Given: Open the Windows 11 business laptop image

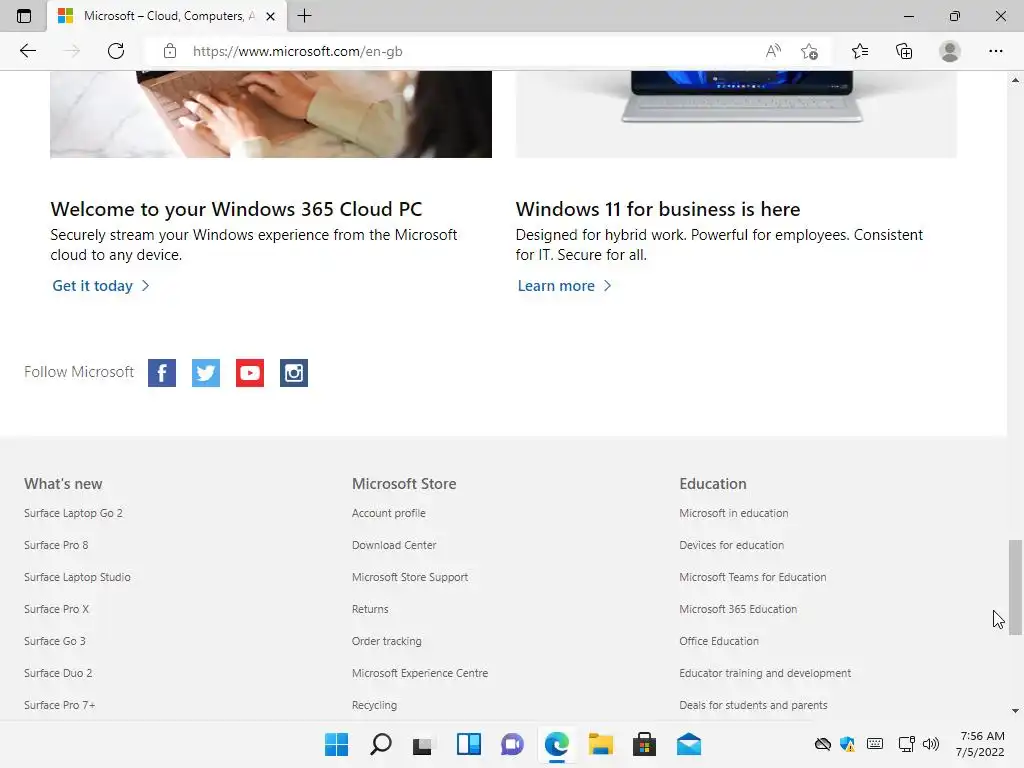Looking at the screenshot, I should tap(736, 114).
